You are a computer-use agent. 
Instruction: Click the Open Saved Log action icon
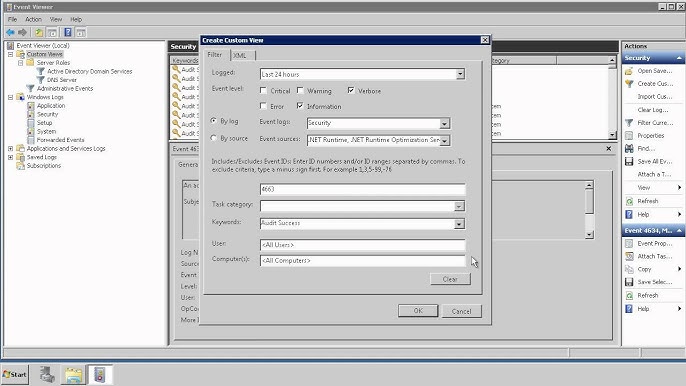(x=629, y=71)
